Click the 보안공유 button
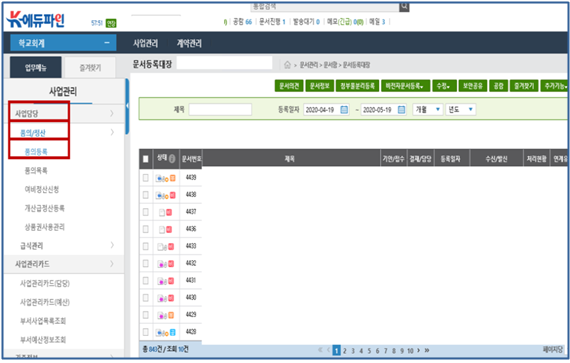Screen dimensions: 570x363 473,86
